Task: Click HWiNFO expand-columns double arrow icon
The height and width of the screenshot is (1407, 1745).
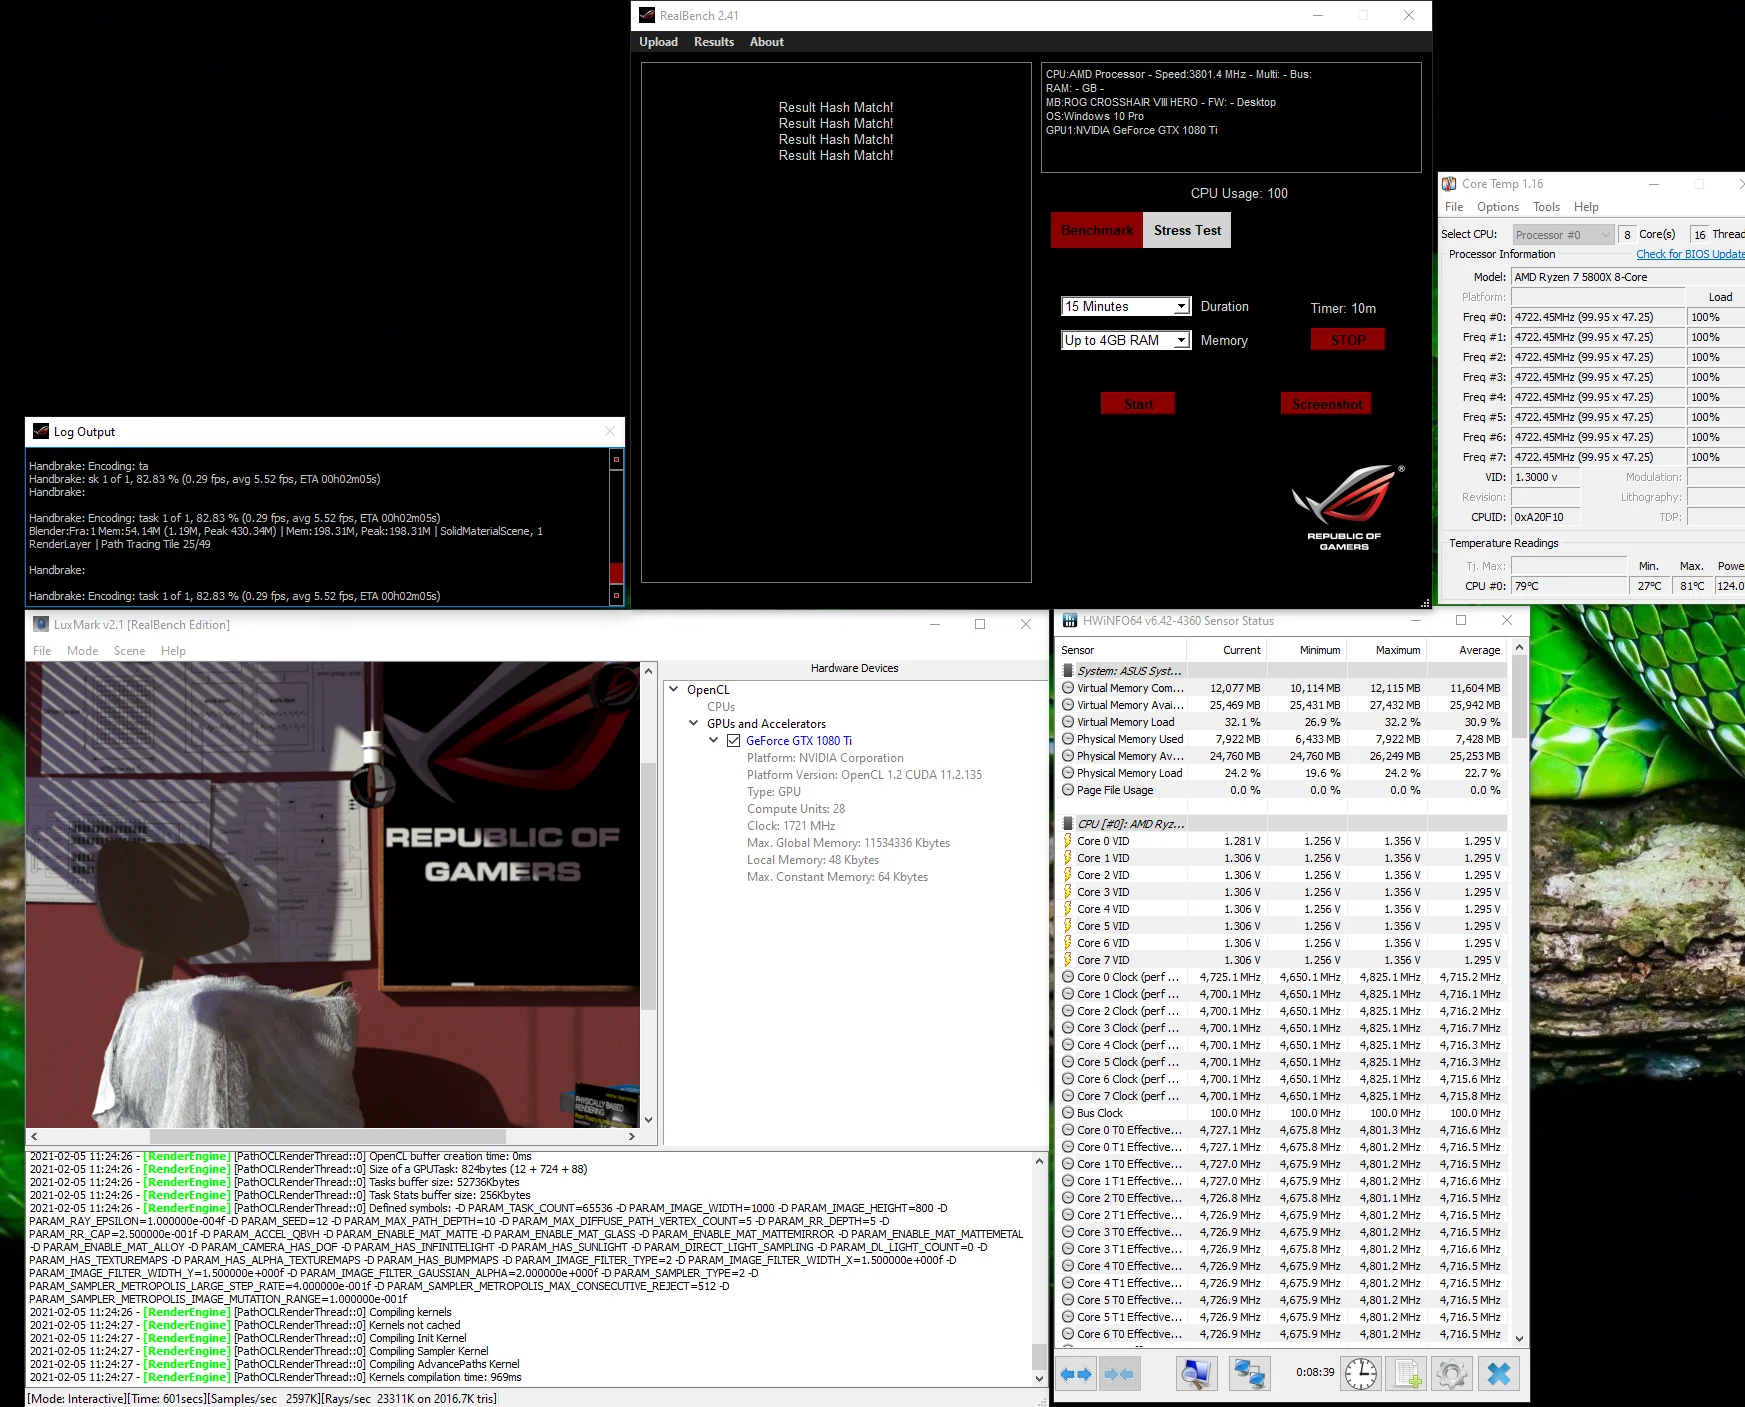Action: click(x=1077, y=1374)
